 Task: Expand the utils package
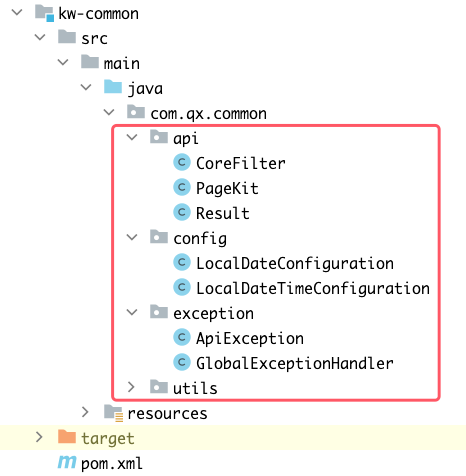tap(131, 387)
